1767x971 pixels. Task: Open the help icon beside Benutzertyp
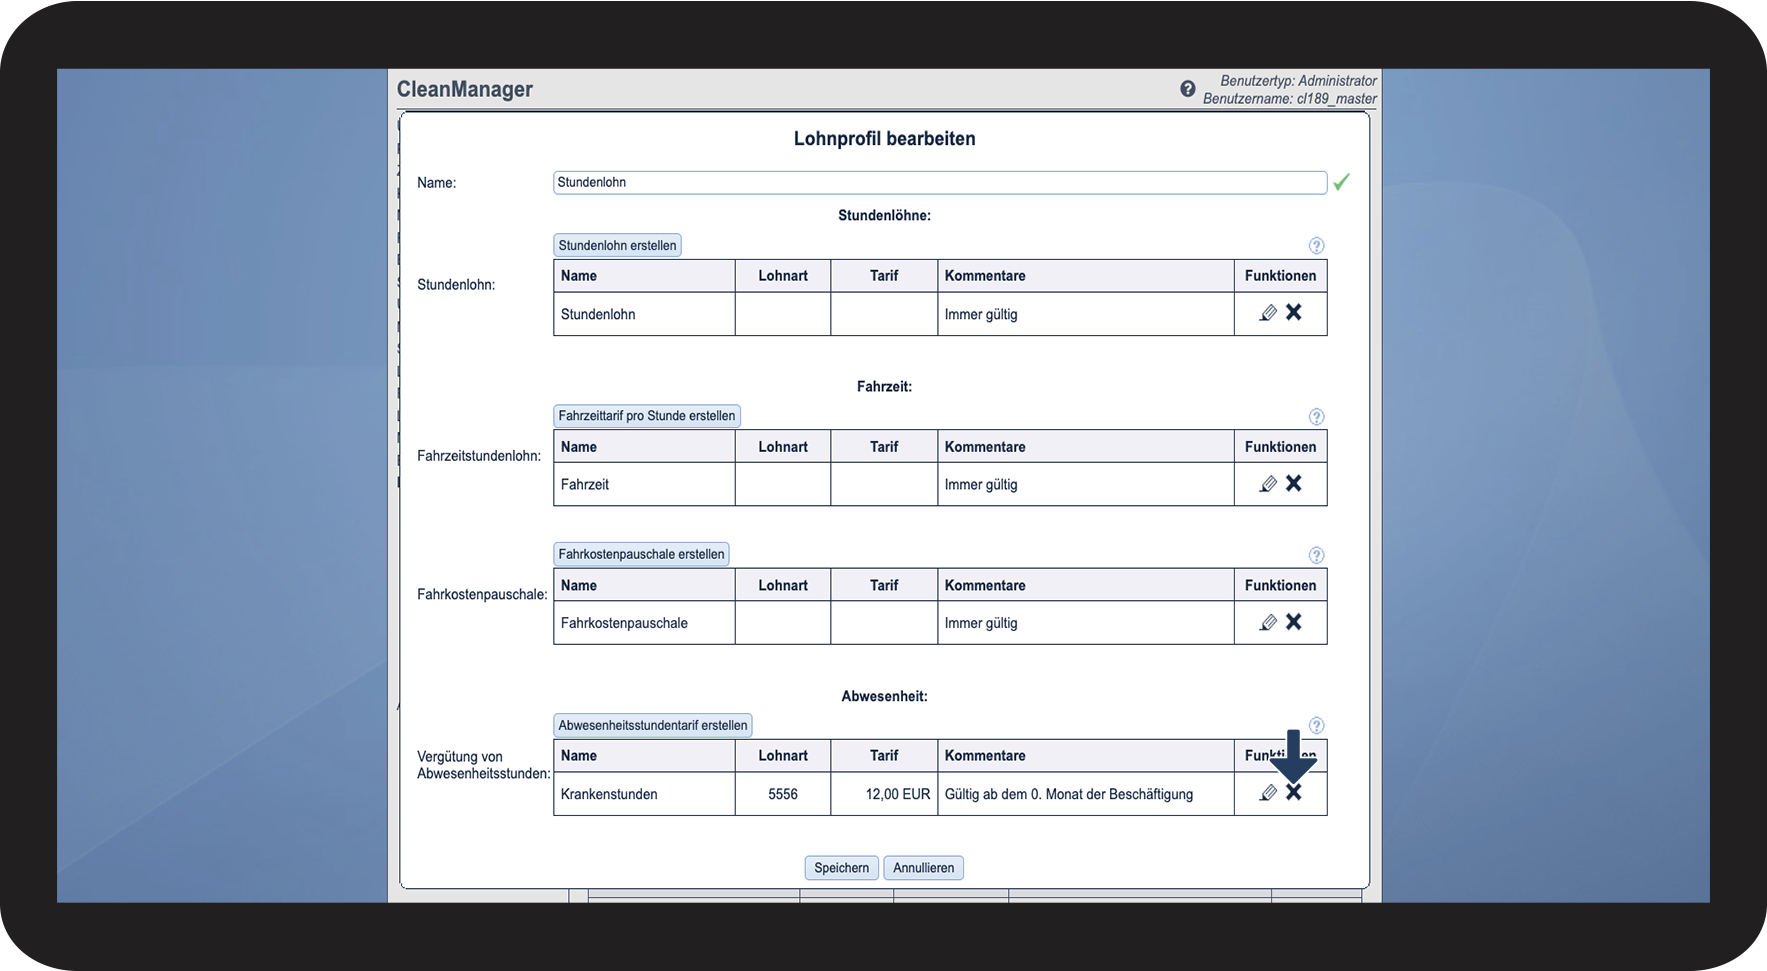[1187, 89]
